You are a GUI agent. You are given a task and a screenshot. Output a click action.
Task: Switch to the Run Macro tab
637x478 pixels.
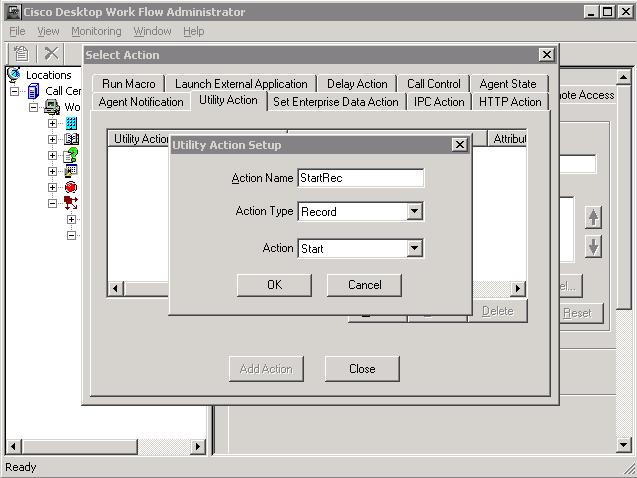[128, 84]
